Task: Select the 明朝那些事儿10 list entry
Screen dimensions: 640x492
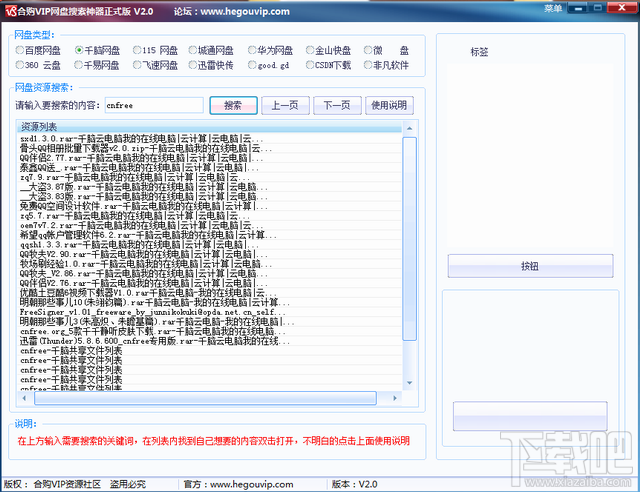Action: (x=209, y=303)
